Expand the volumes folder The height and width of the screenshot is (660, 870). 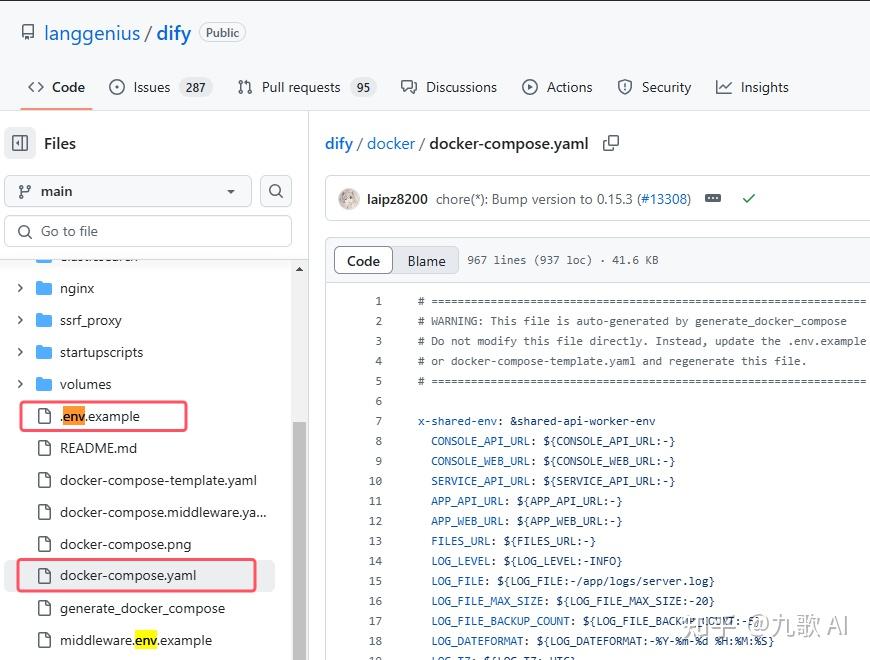(20, 384)
